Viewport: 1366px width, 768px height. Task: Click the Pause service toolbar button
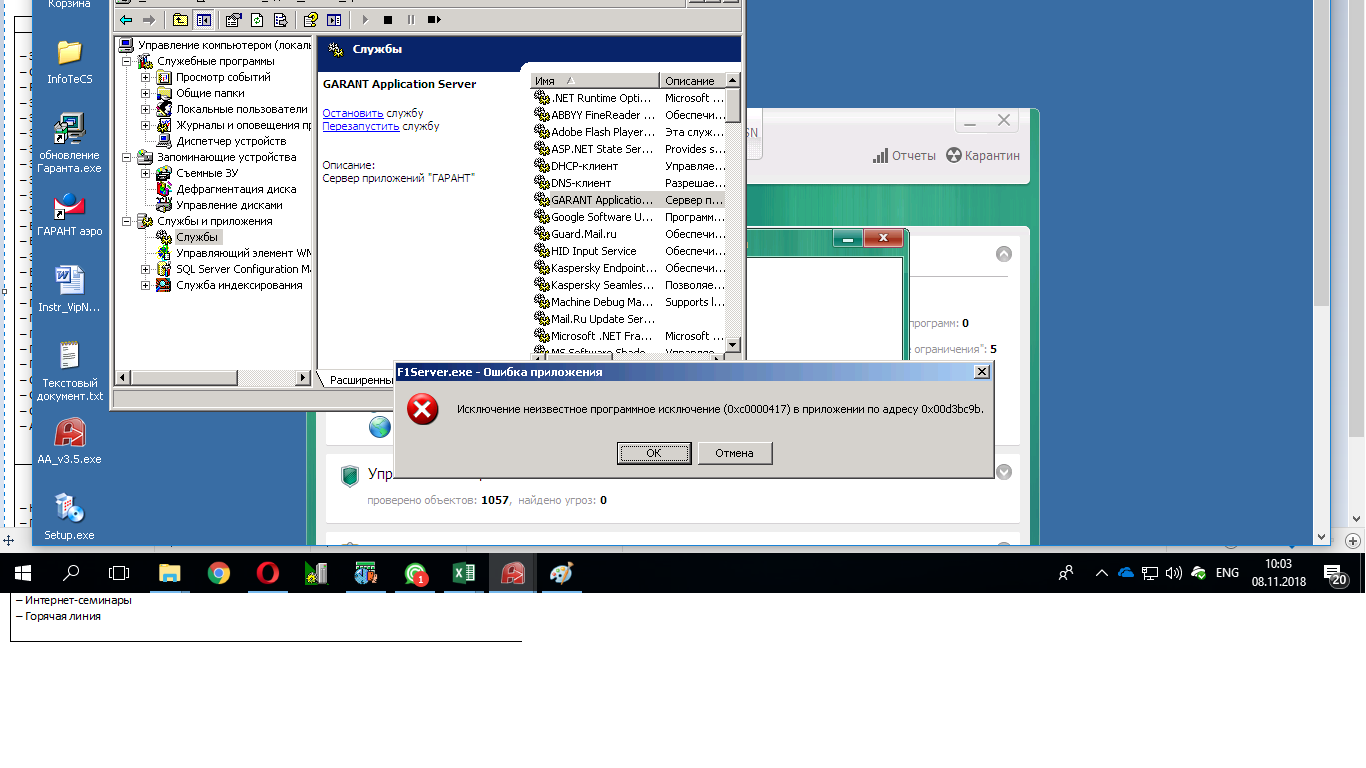click(x=411, y=19)
